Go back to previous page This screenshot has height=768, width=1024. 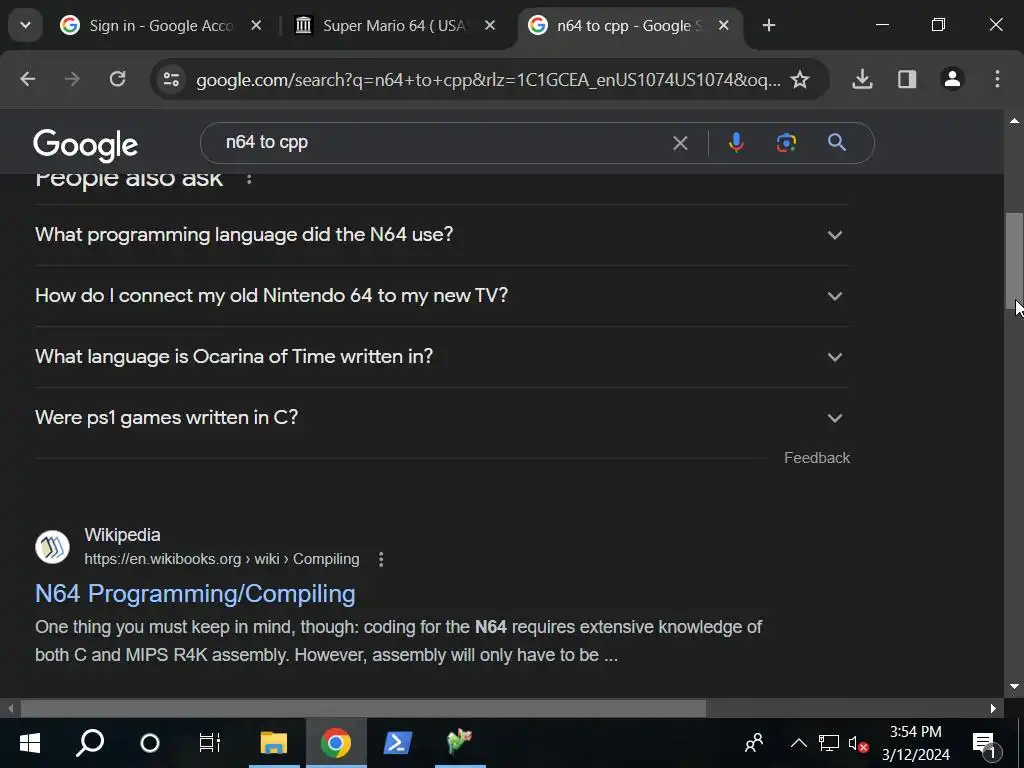click(x=27, y=79)
